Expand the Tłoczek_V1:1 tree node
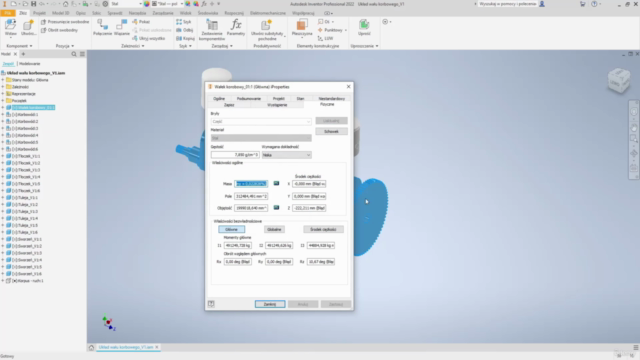The width and height of the screenshot is (640, 360). point(3,156)
